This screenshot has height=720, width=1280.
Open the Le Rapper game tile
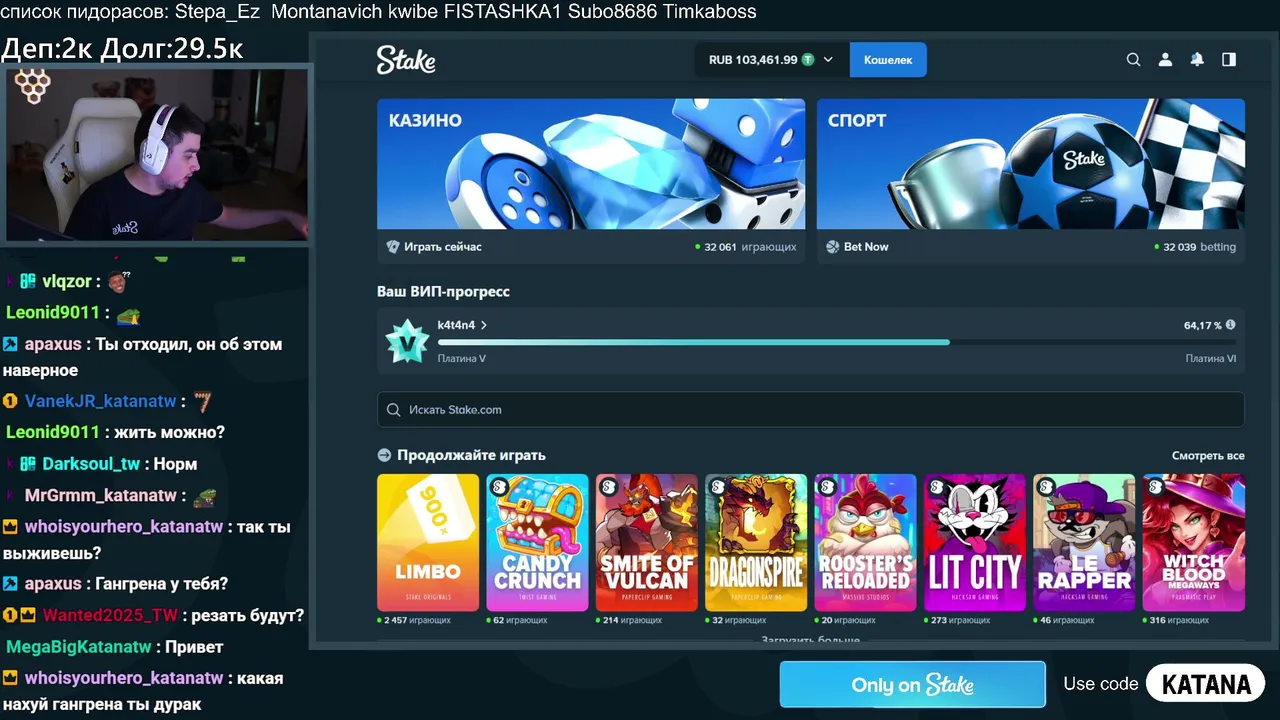pos(1084,542)
